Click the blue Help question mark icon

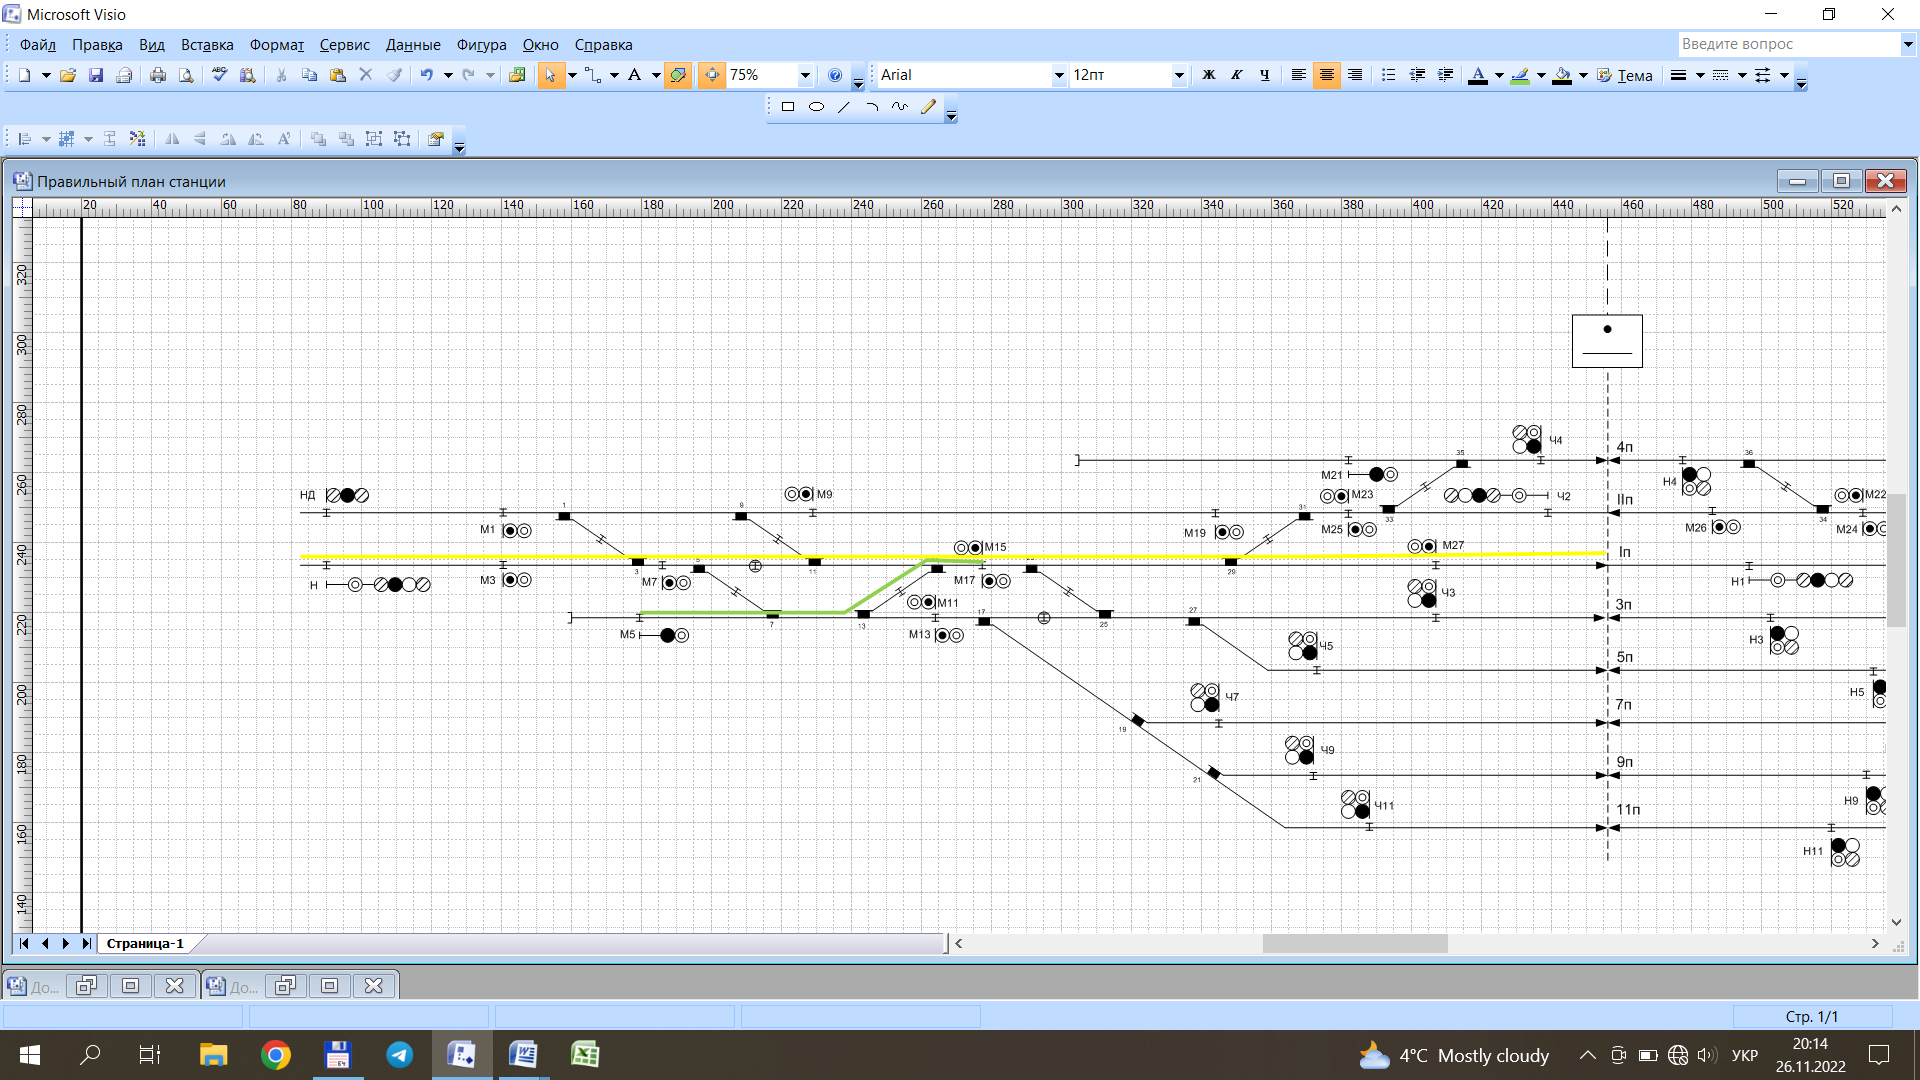tap(835, 75)
